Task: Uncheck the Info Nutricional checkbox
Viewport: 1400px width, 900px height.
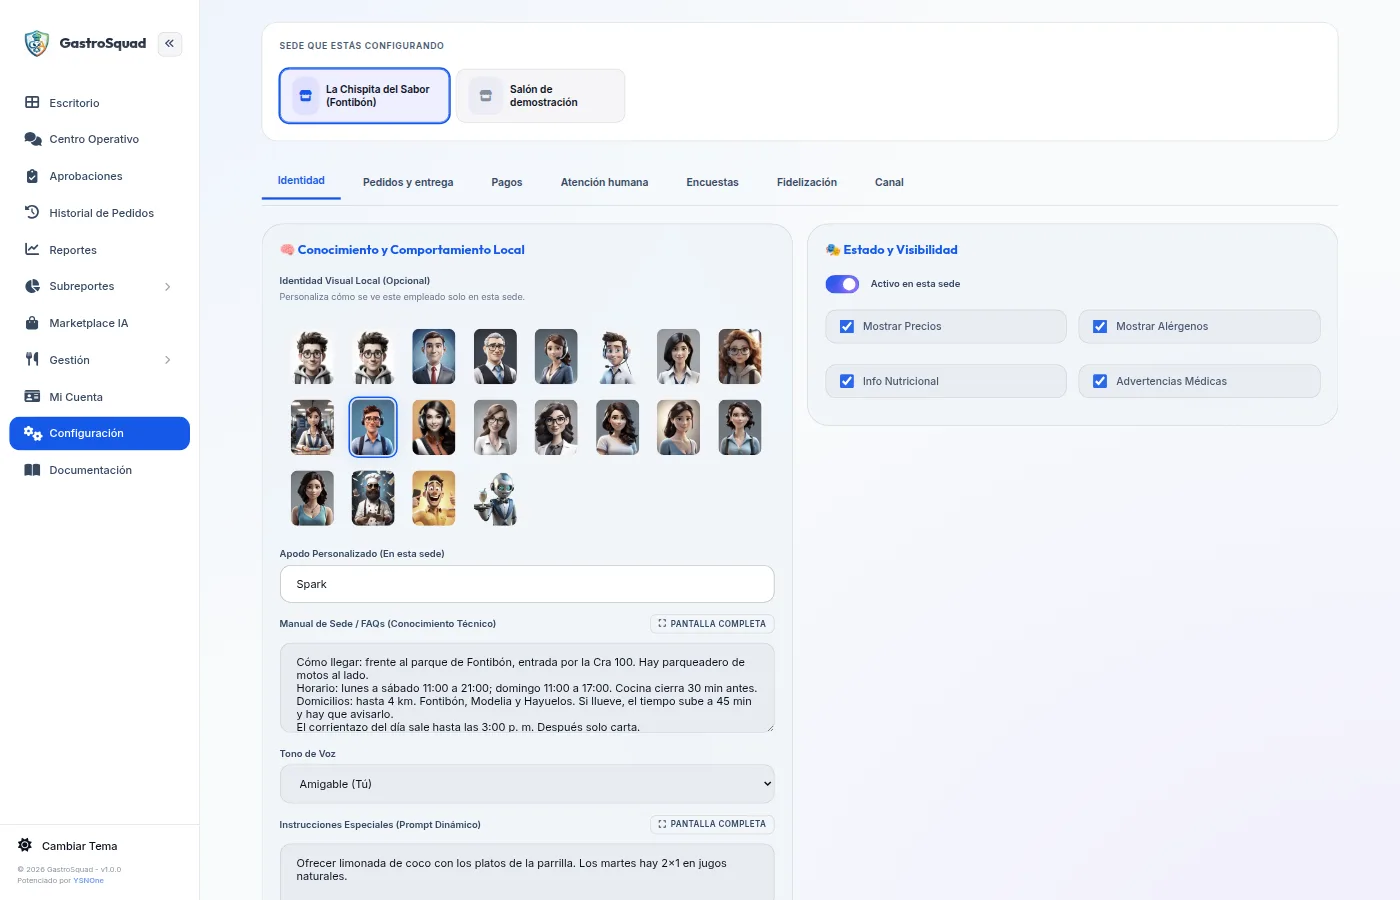Action: pos(847,382)
